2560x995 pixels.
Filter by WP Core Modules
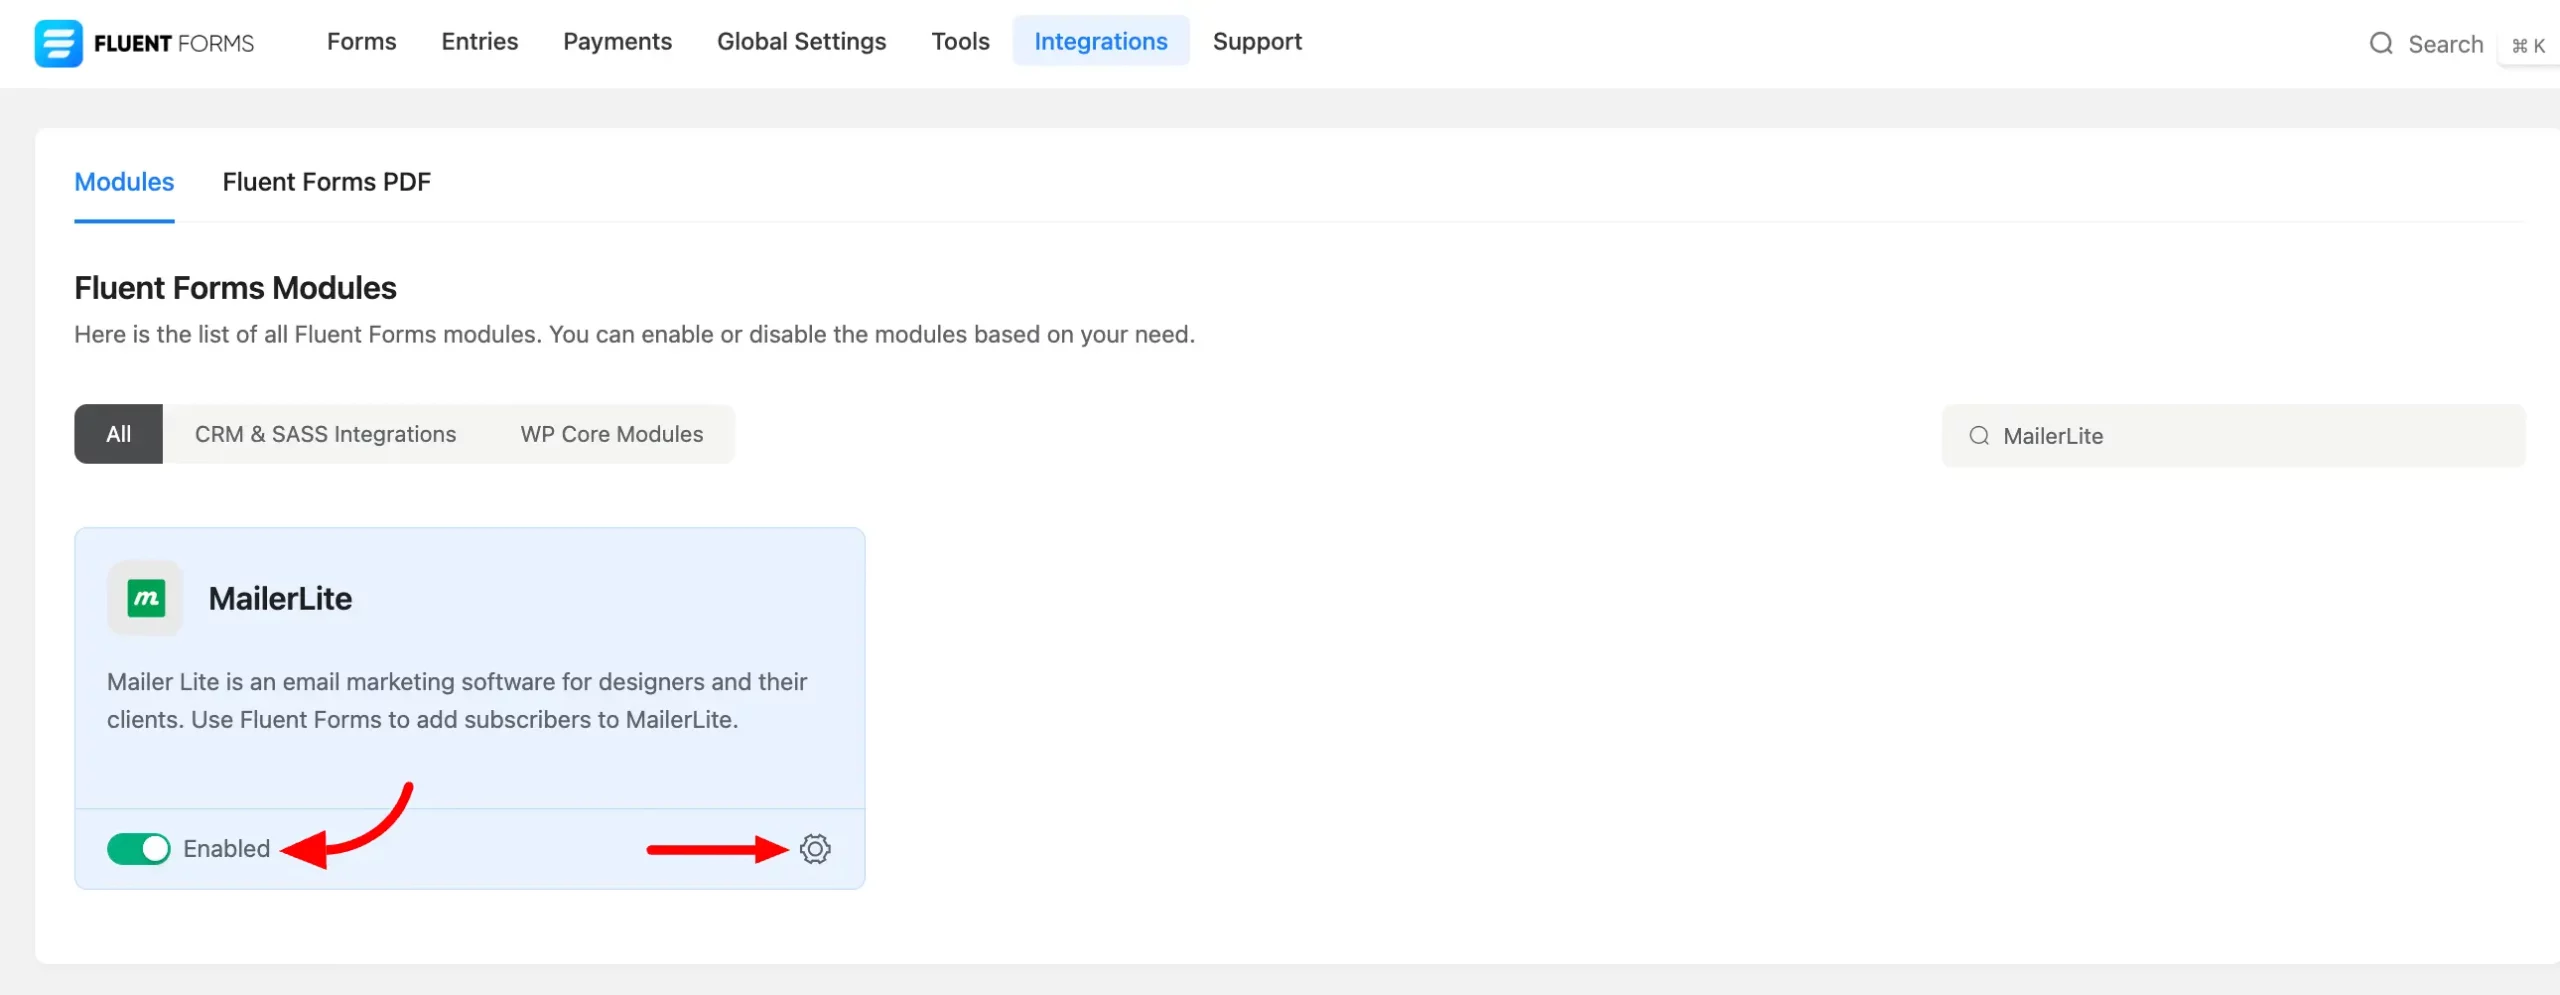tap(611, 434)
